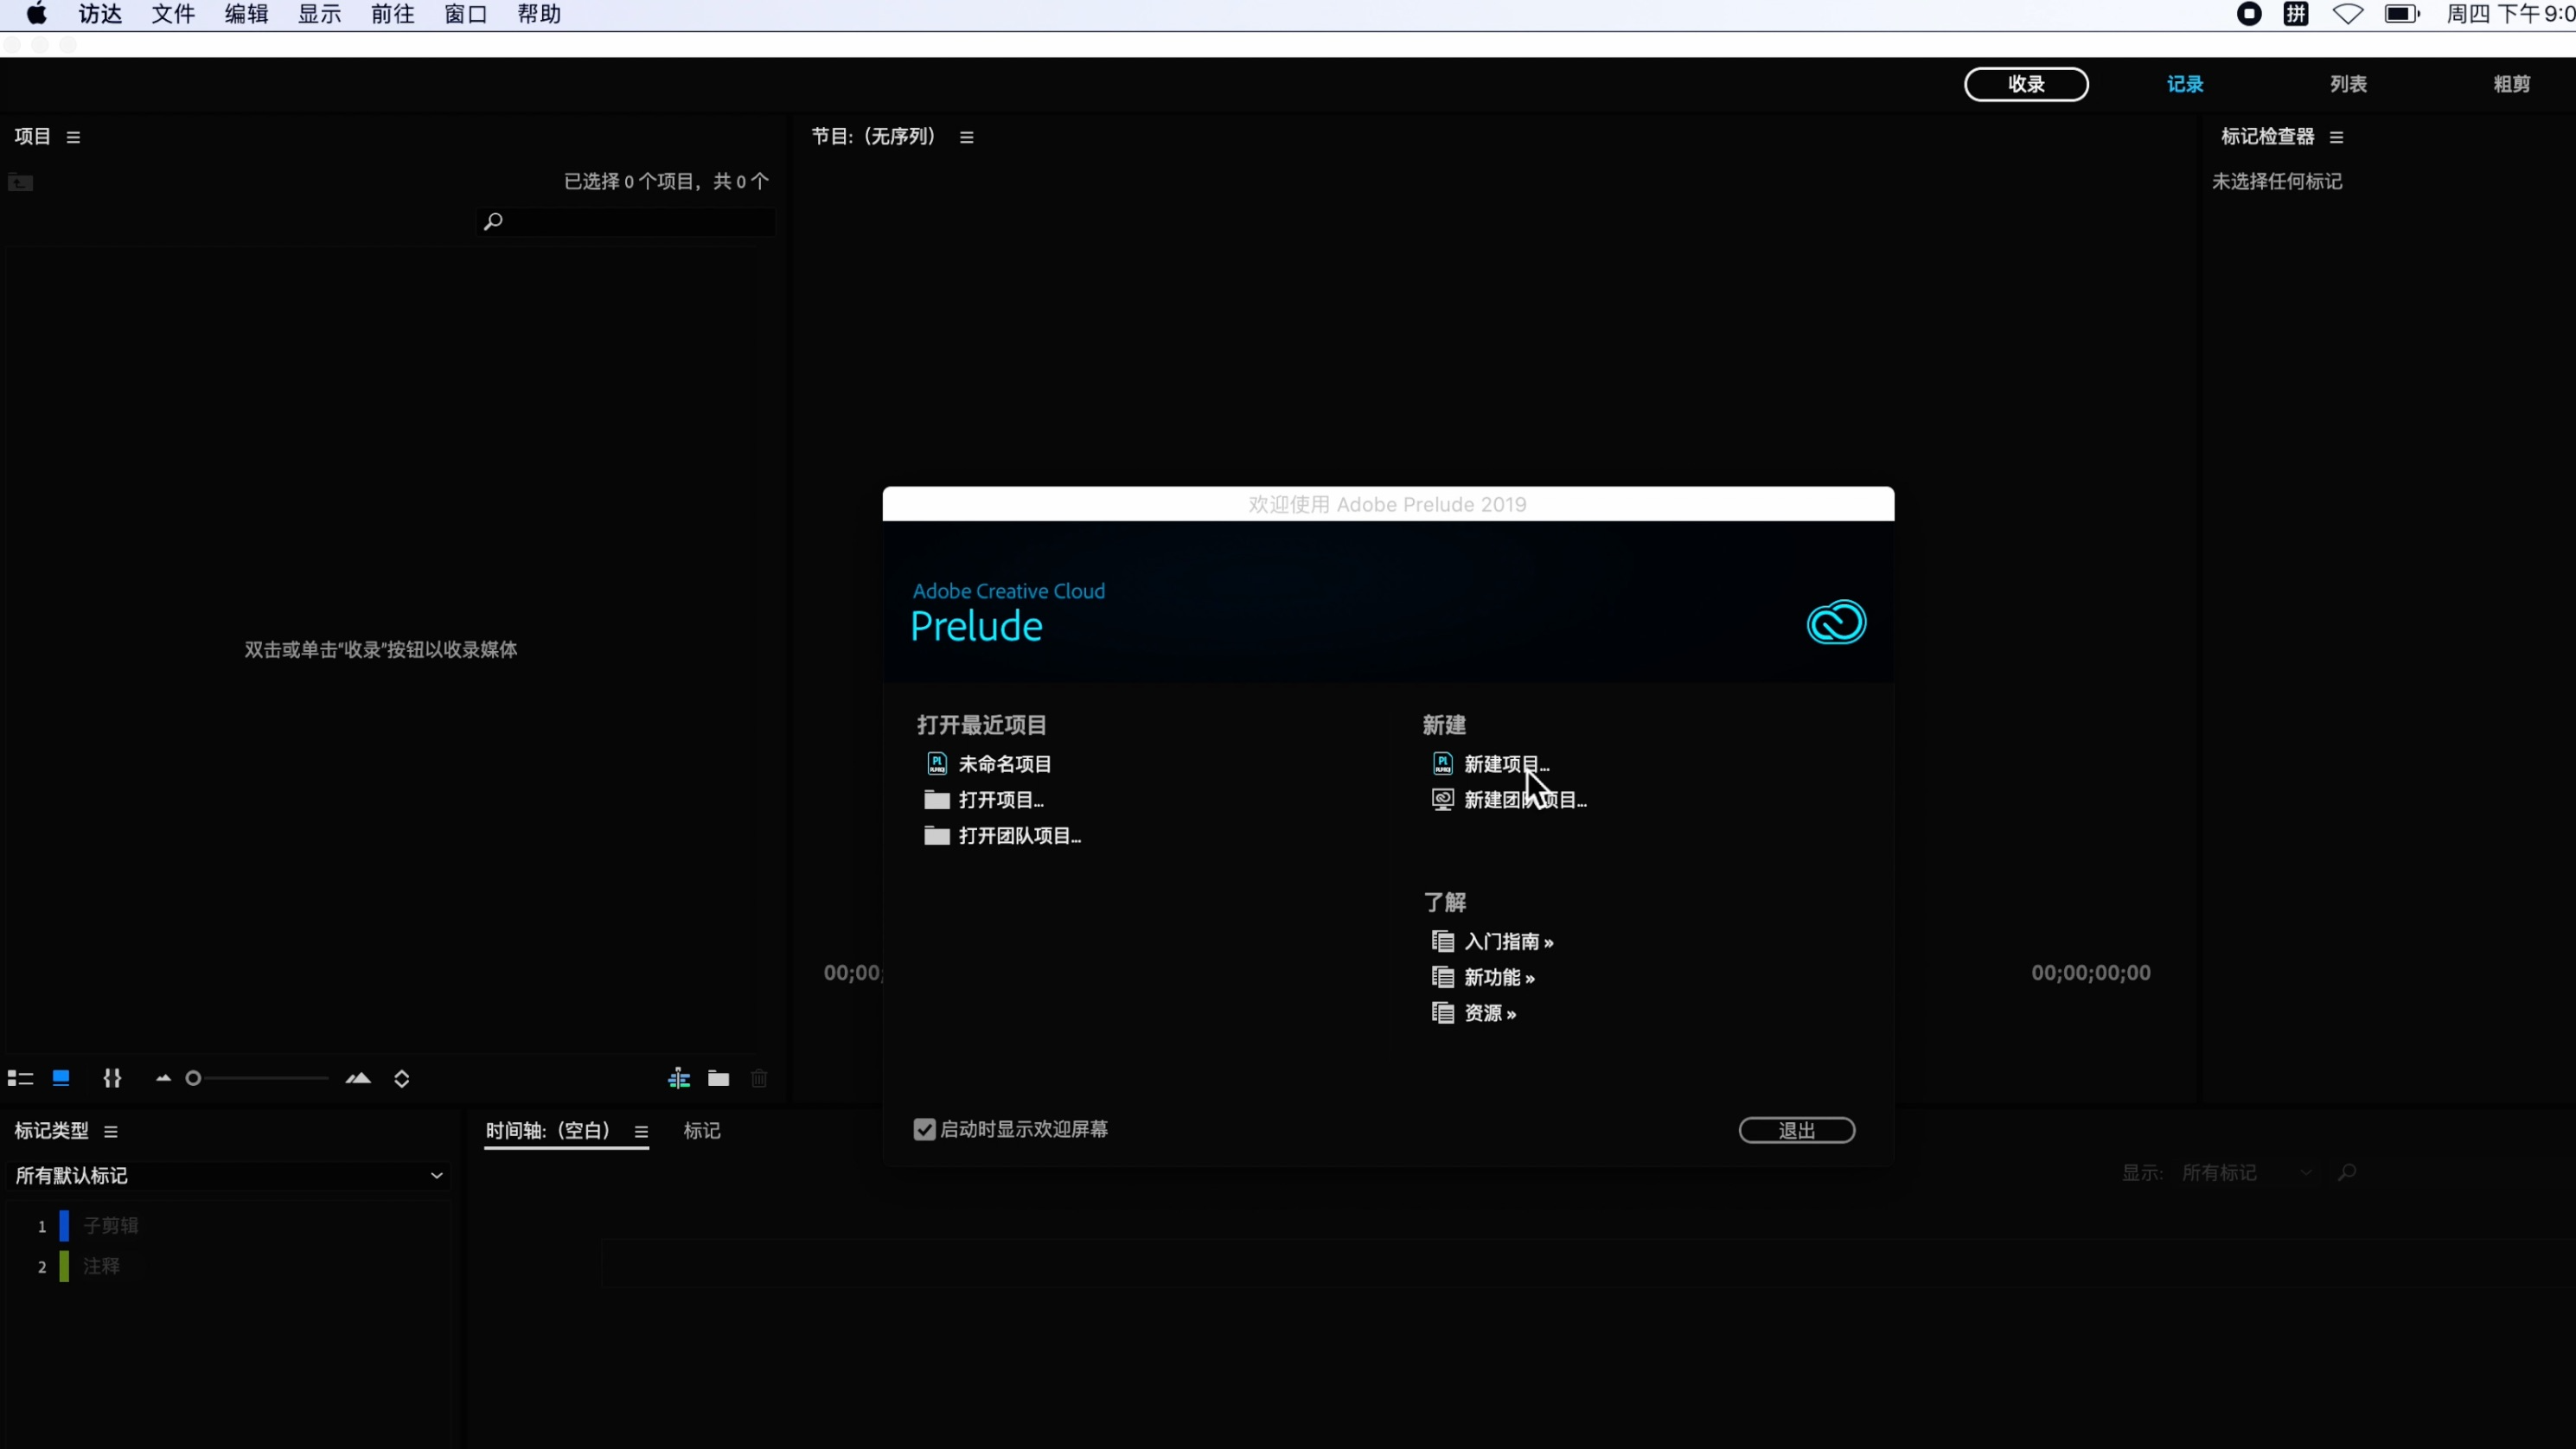Open the 所有默认标记 dropdown
This screenshot has width=2576, height=1449.
click(228, 1176)
